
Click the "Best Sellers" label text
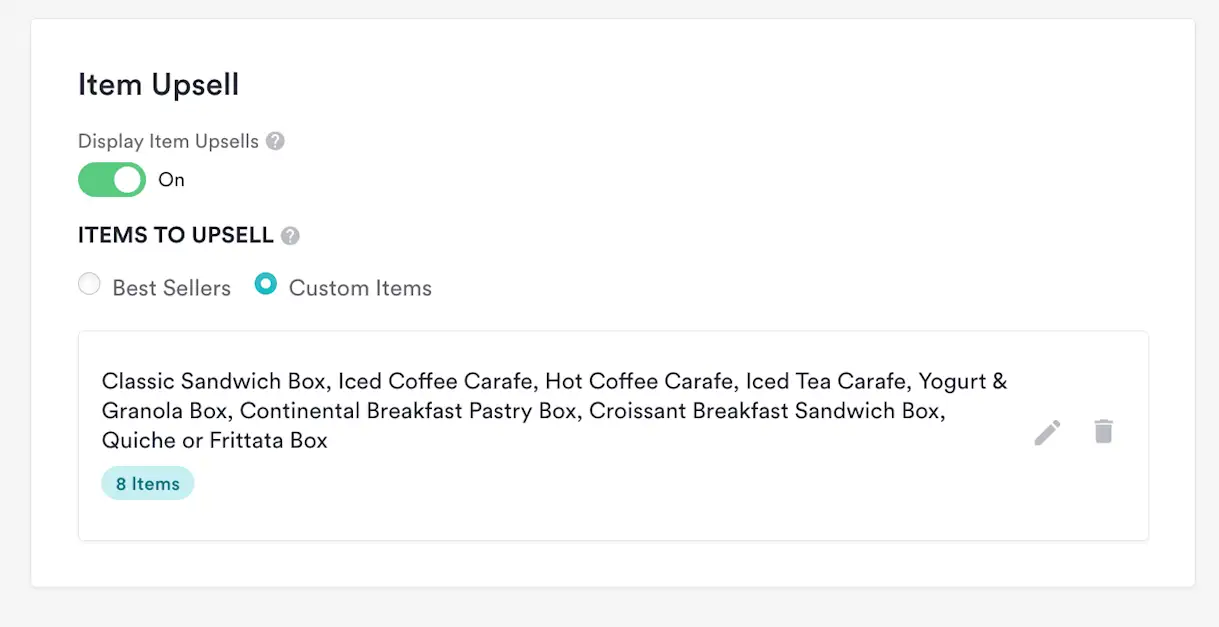(x=171, y=288)
